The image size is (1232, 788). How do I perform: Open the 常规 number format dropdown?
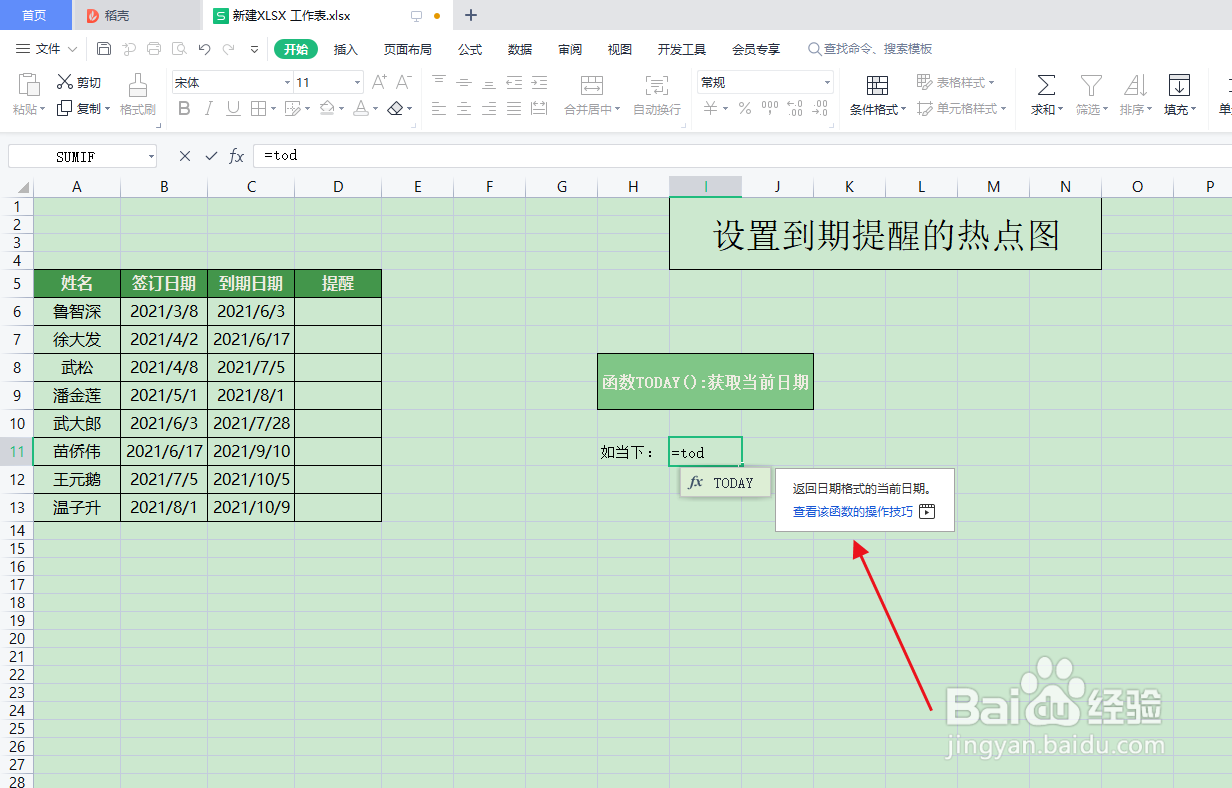click(x=825, y=82)
